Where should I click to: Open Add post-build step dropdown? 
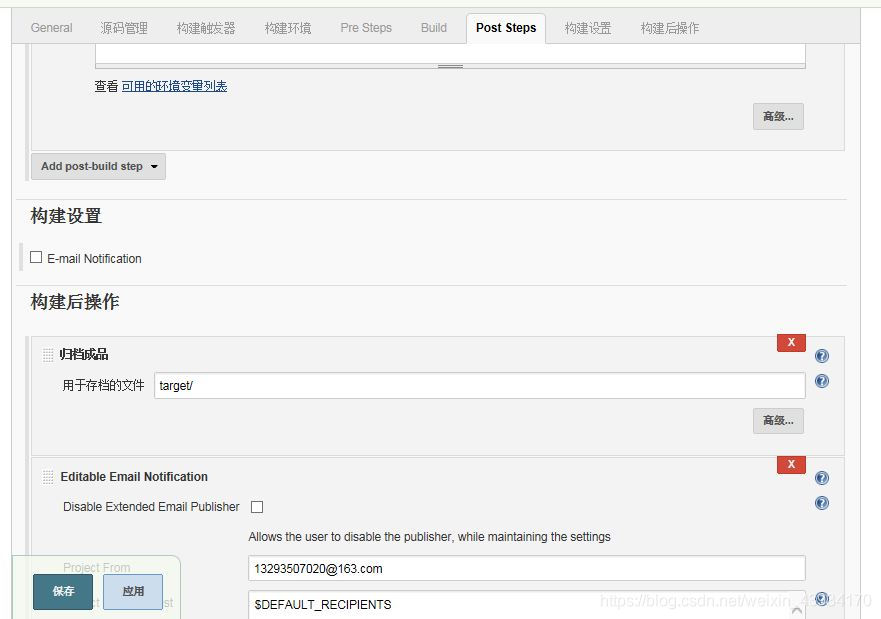(98, 166)
